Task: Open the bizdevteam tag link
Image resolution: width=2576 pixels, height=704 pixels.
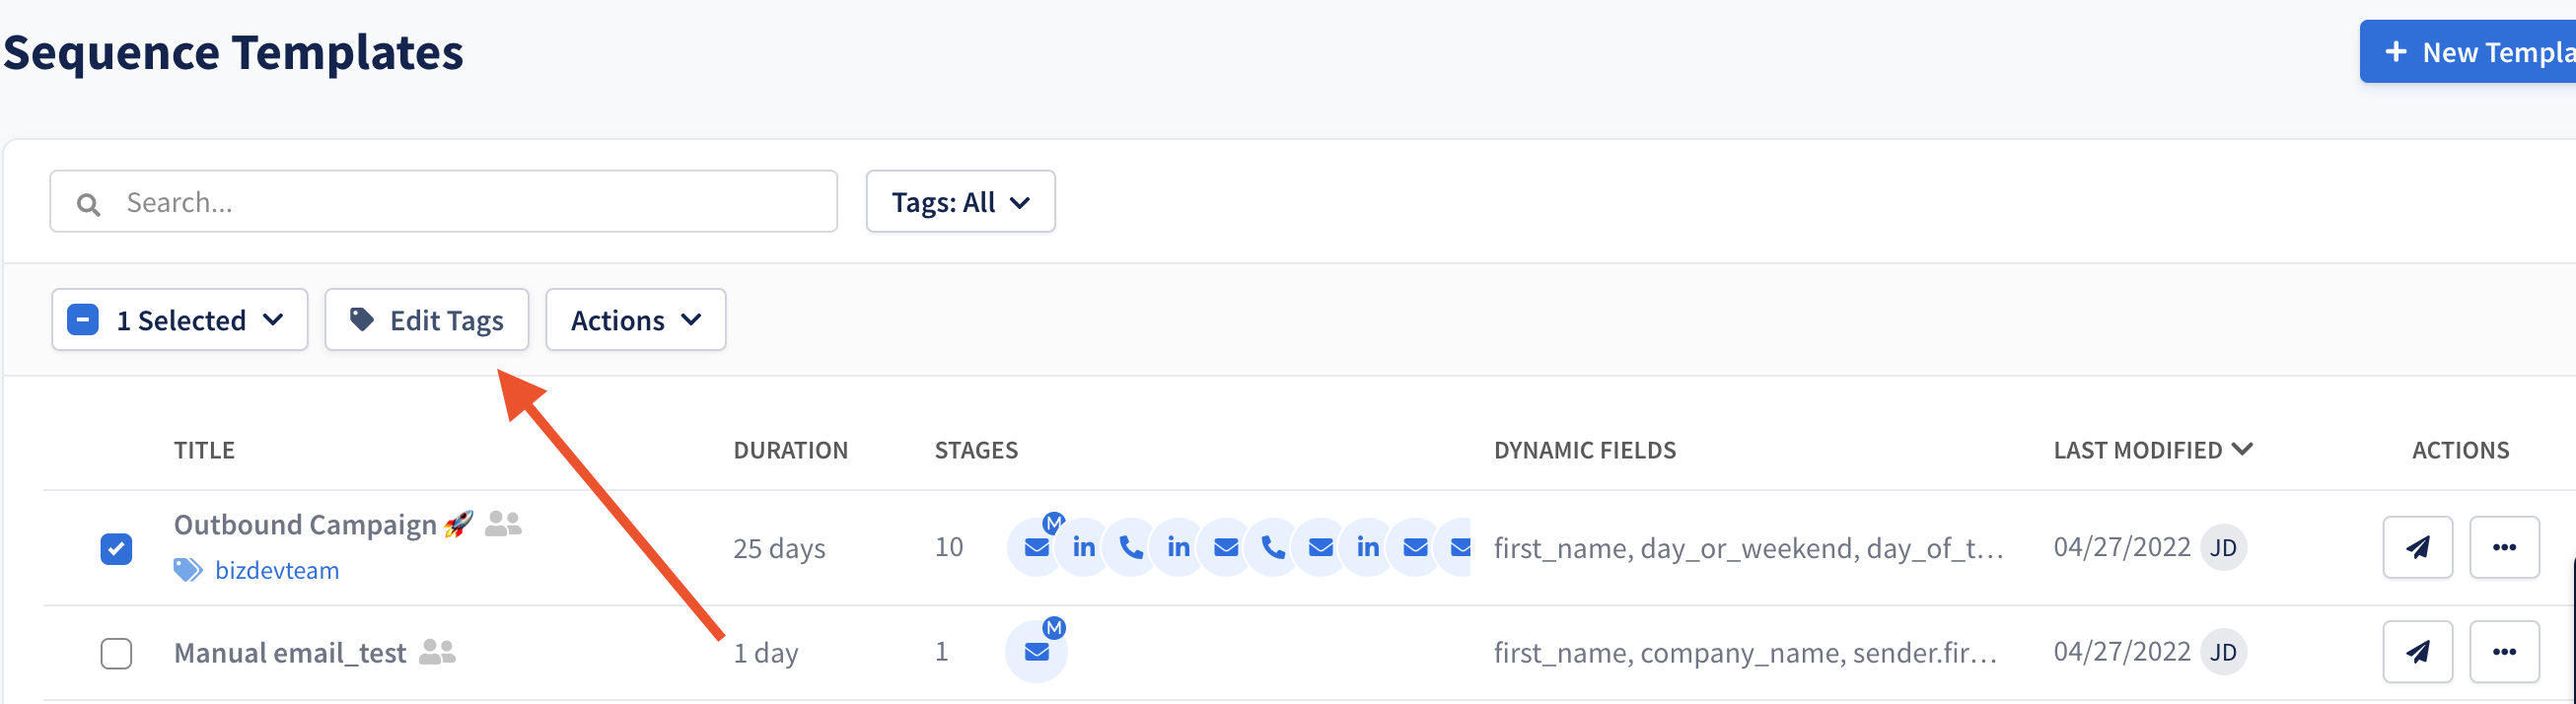Action: 277,570
